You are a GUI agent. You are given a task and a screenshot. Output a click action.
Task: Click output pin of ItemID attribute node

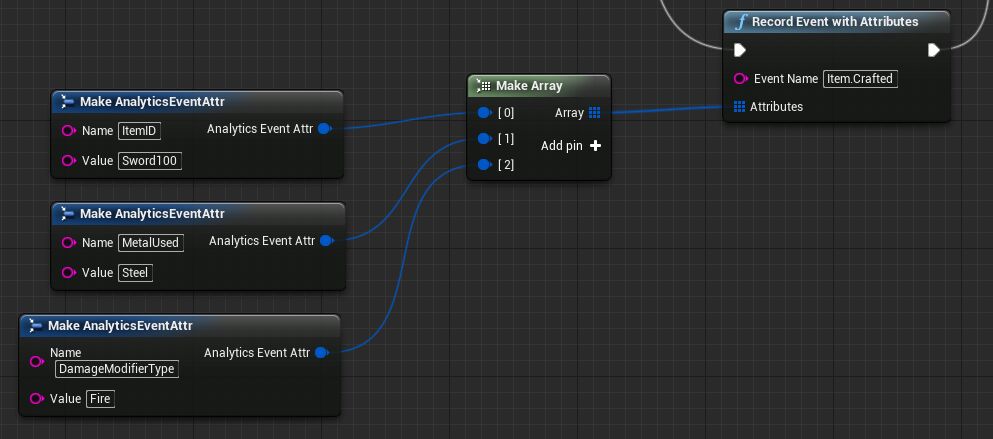(325, 129)
